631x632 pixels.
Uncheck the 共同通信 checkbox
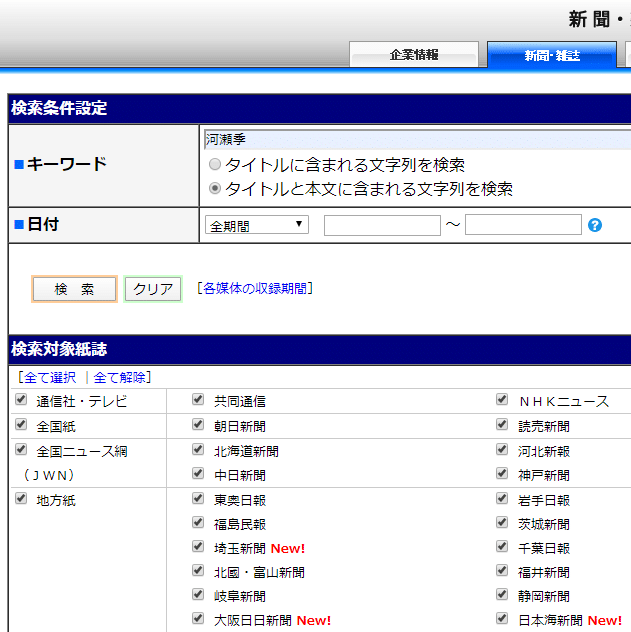[198, 399]
